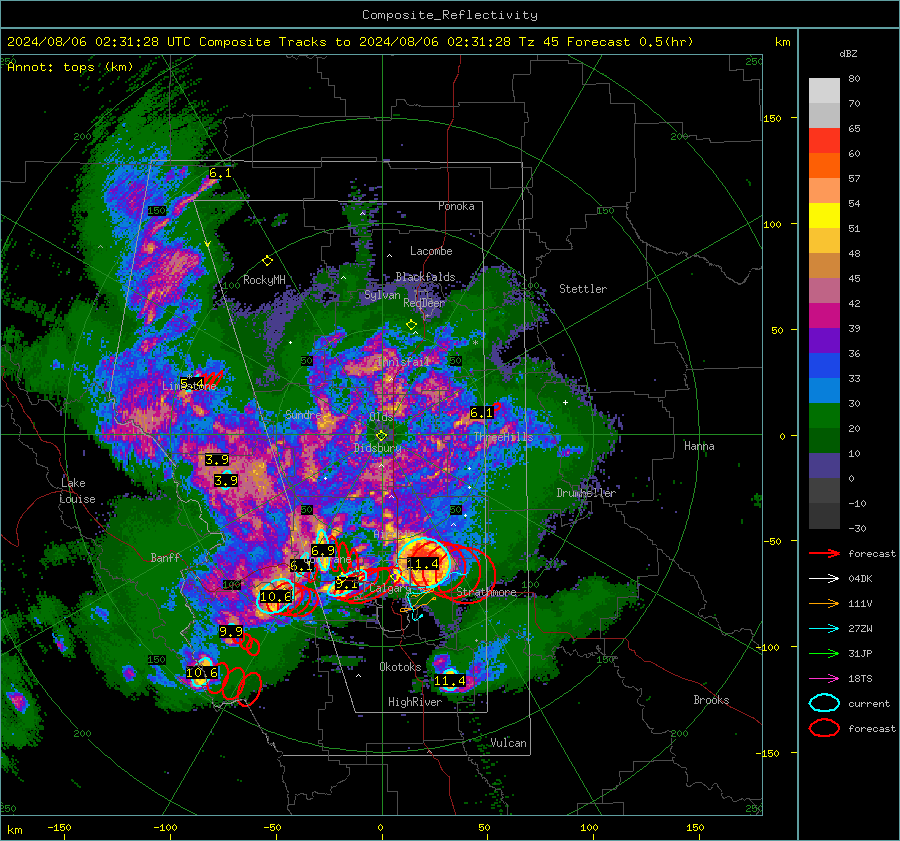Click the RedDeer city label

424,303
